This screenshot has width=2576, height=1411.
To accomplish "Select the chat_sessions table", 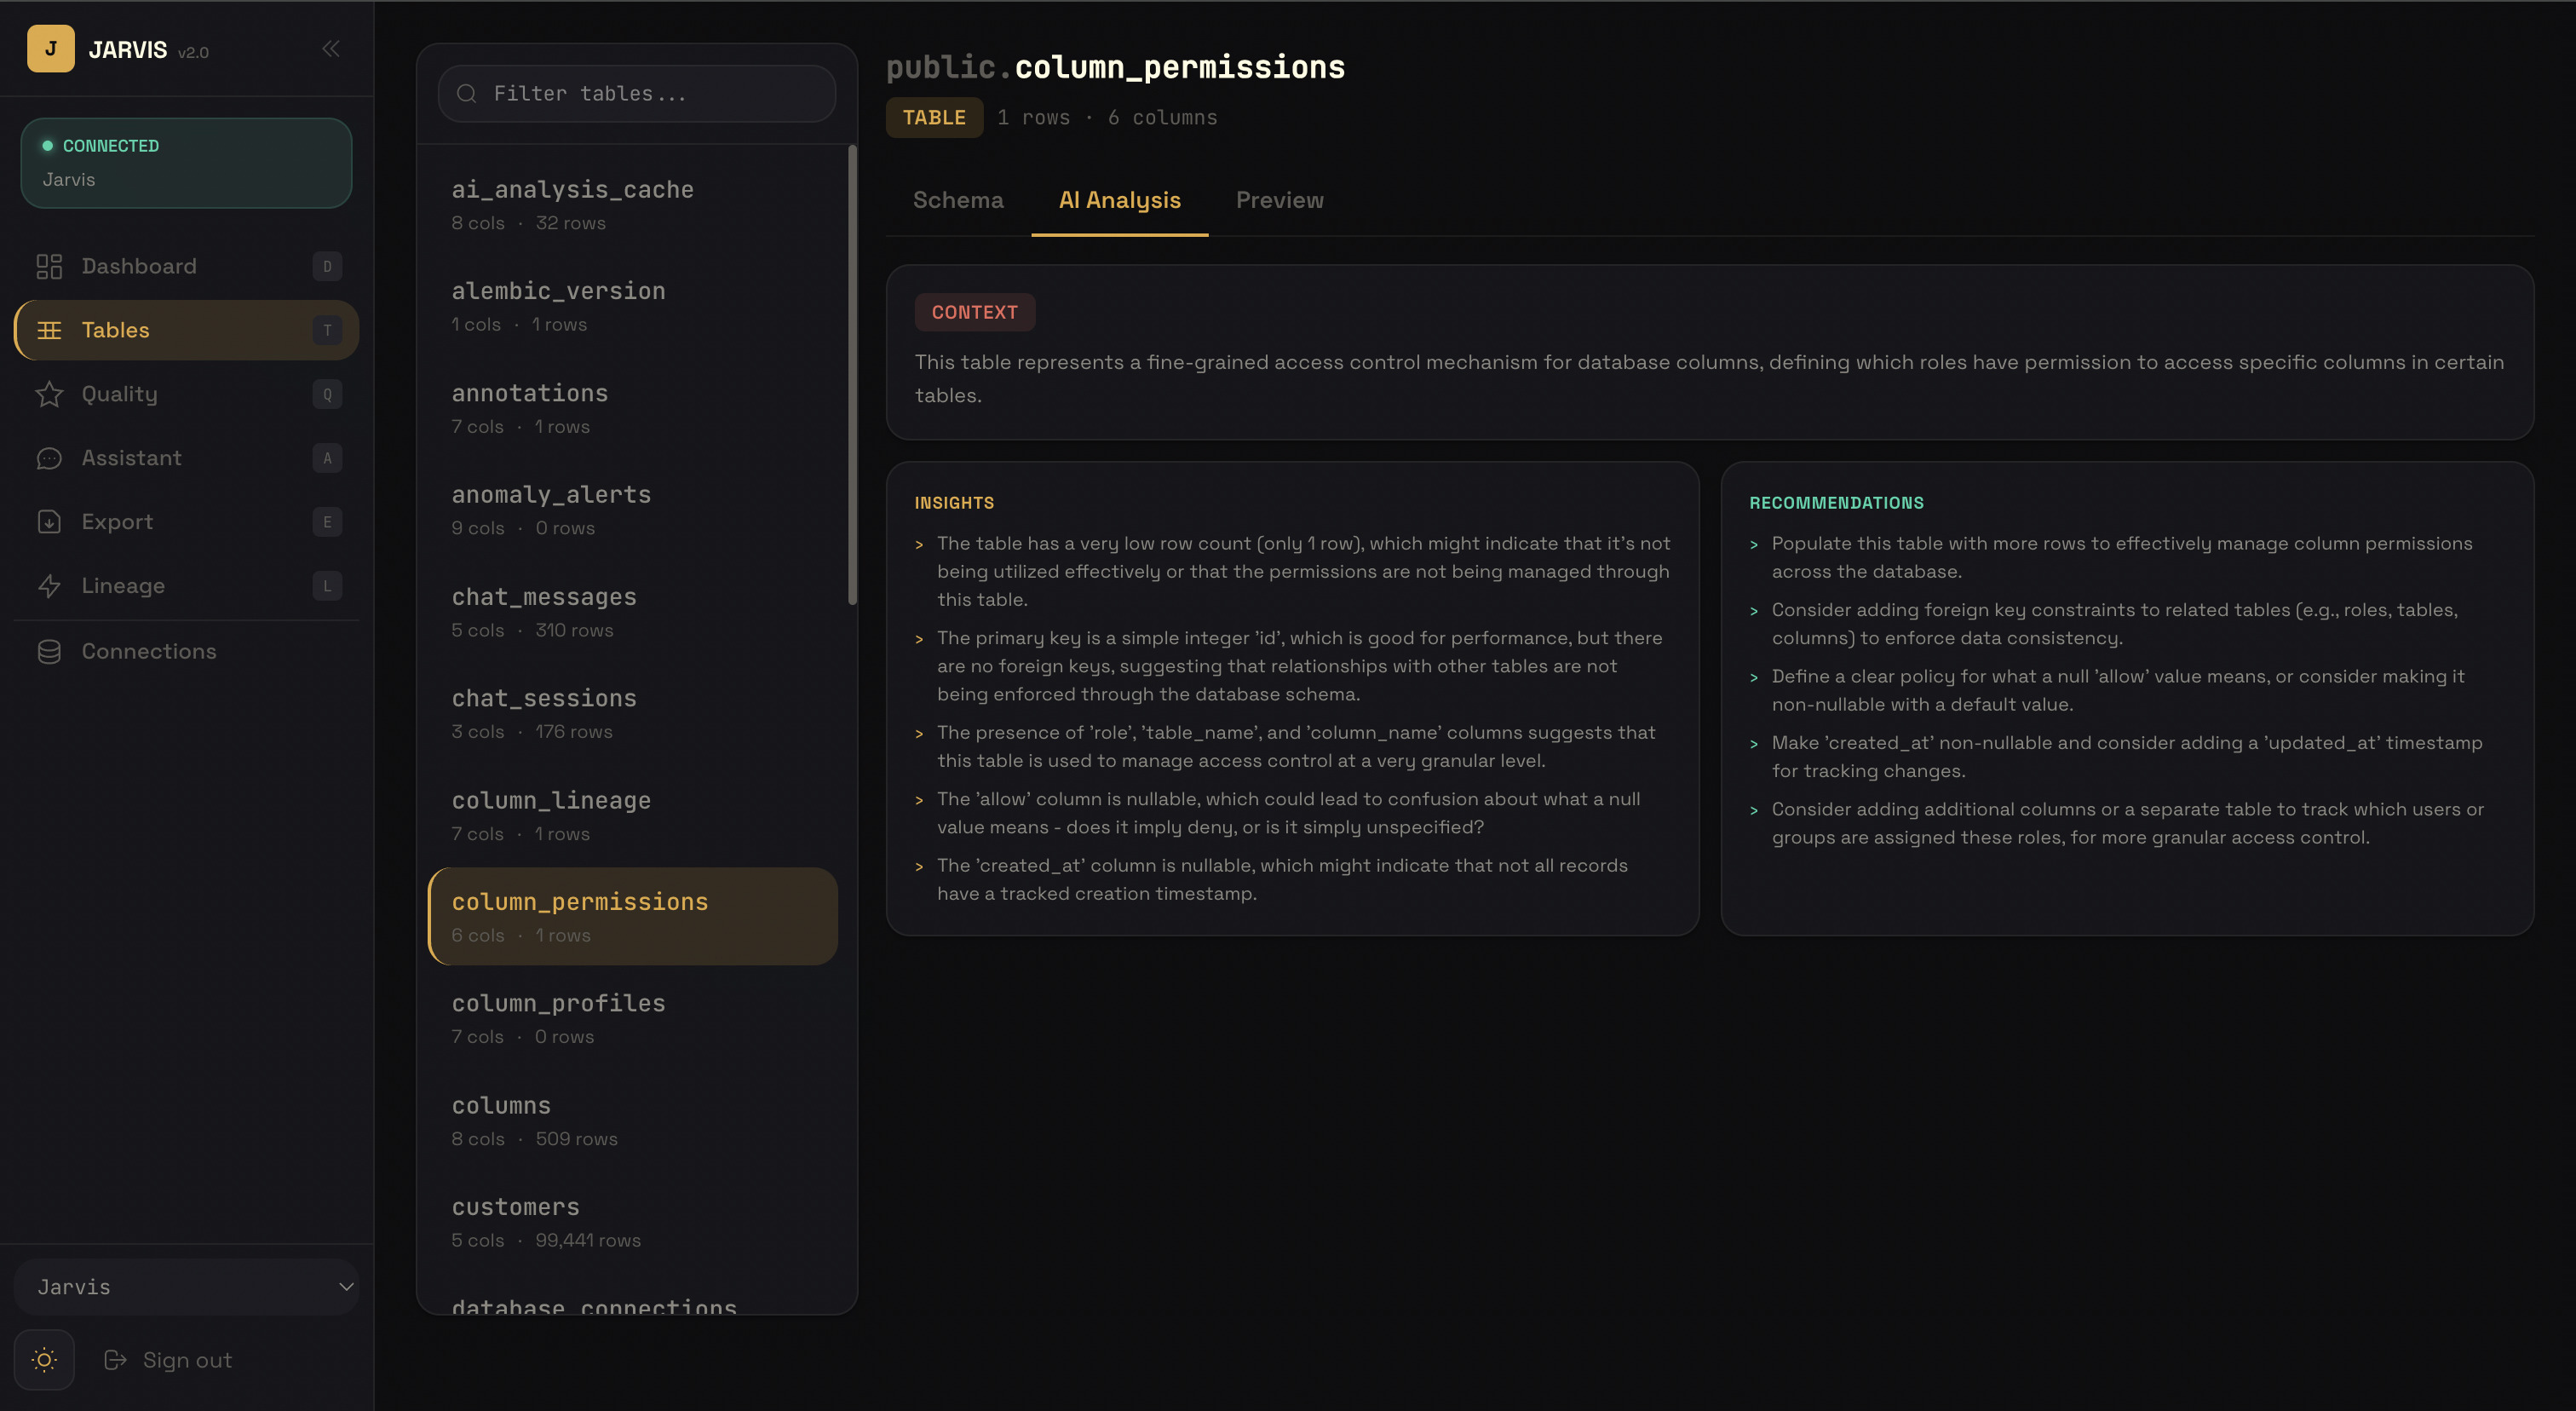I will tap(633, 713).
